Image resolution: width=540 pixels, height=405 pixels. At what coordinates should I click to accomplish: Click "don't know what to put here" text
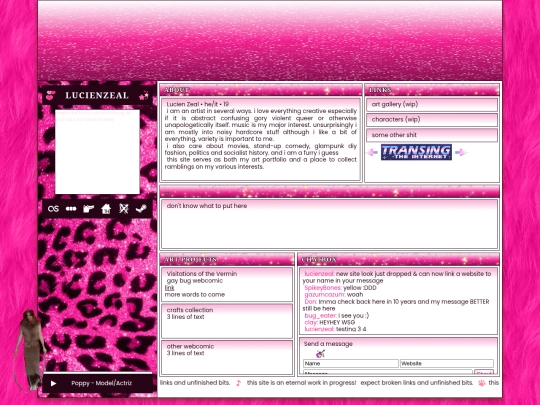pyautogui.click(x=207, y=206)
